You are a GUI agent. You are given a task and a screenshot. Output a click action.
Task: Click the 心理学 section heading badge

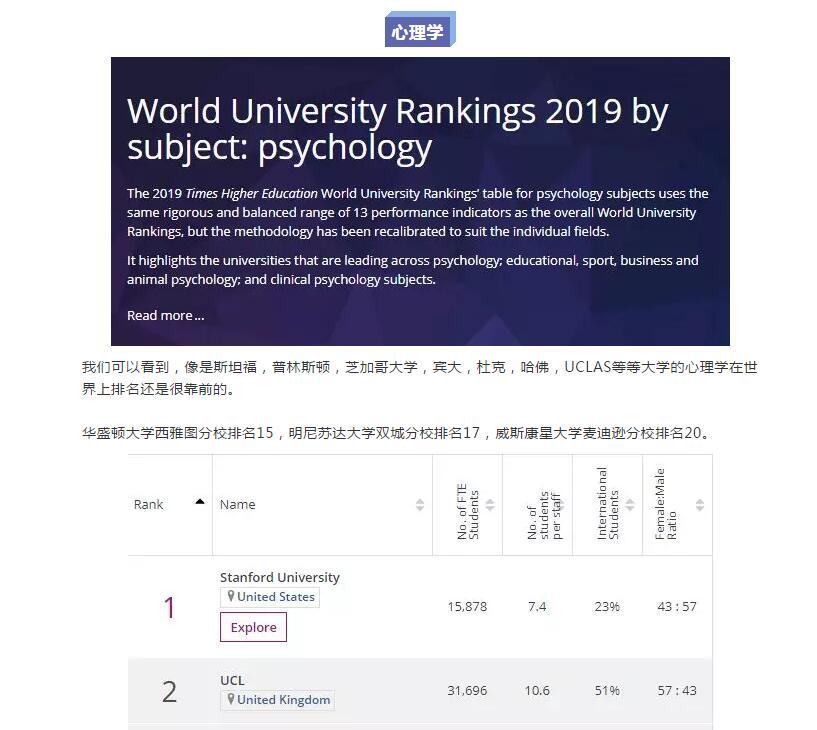[x=418, y=32]
